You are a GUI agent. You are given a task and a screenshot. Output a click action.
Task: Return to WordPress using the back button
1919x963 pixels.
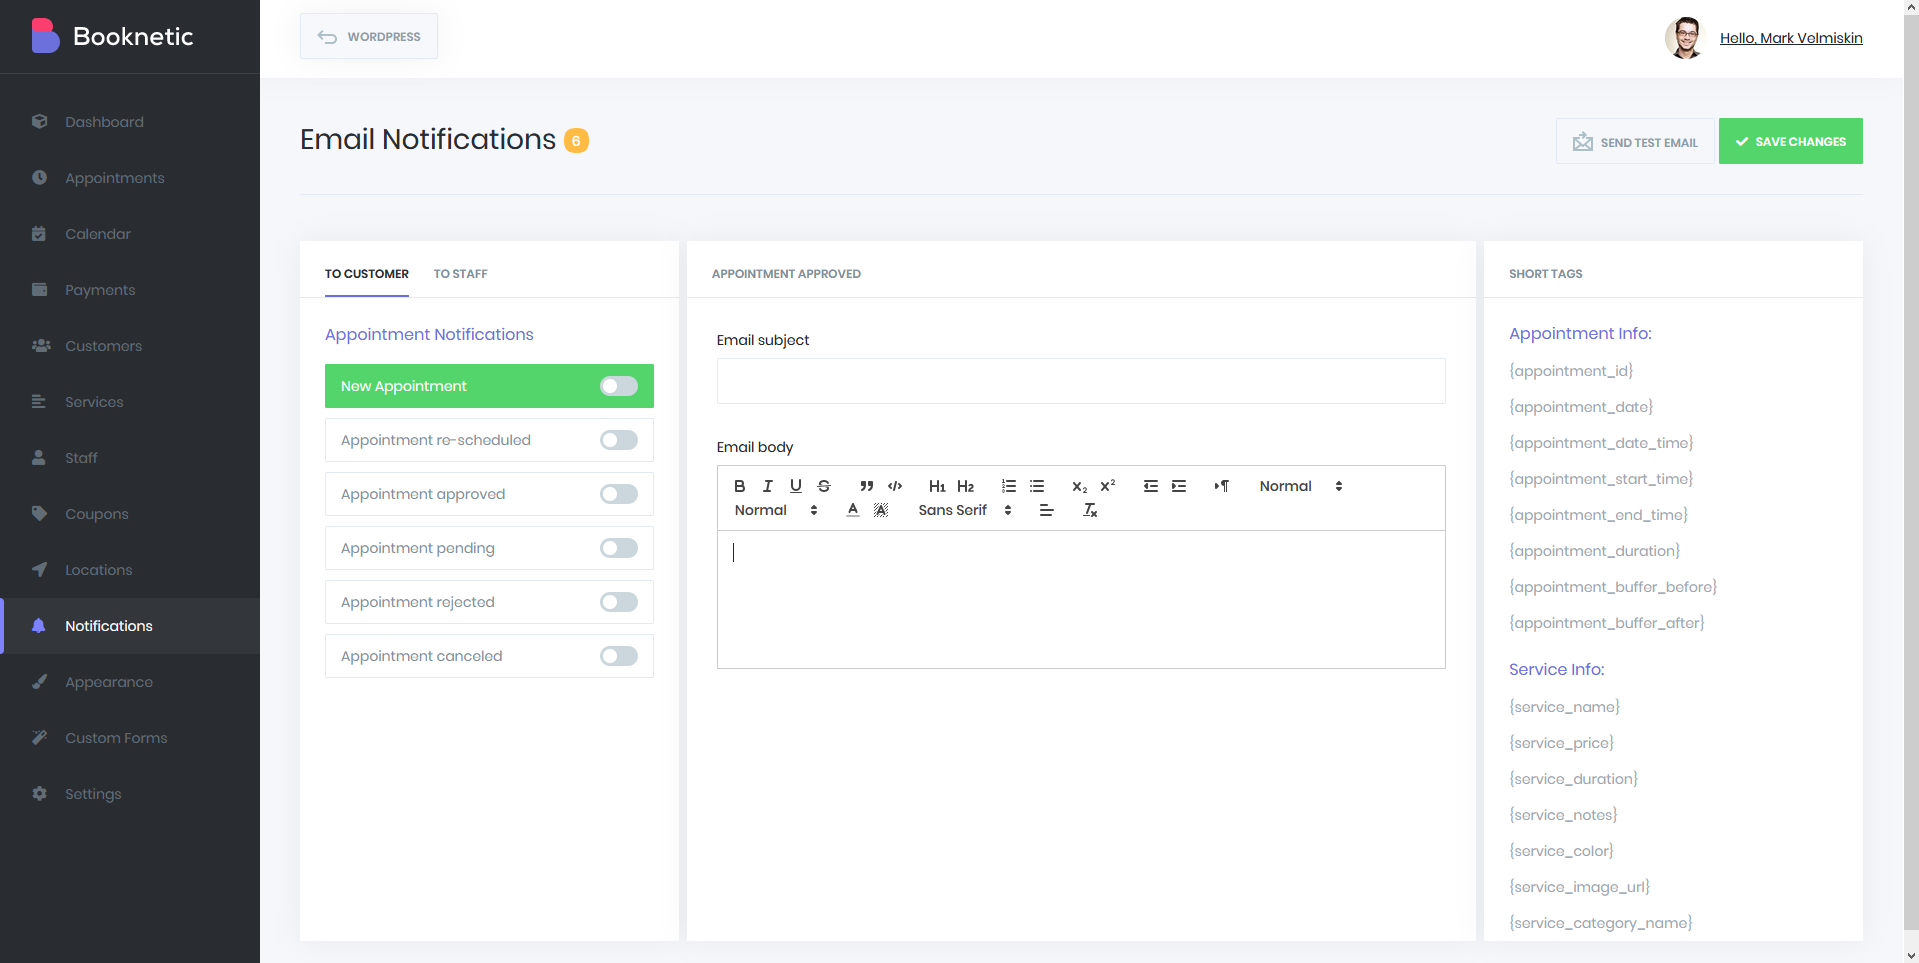tap(369, 36)
